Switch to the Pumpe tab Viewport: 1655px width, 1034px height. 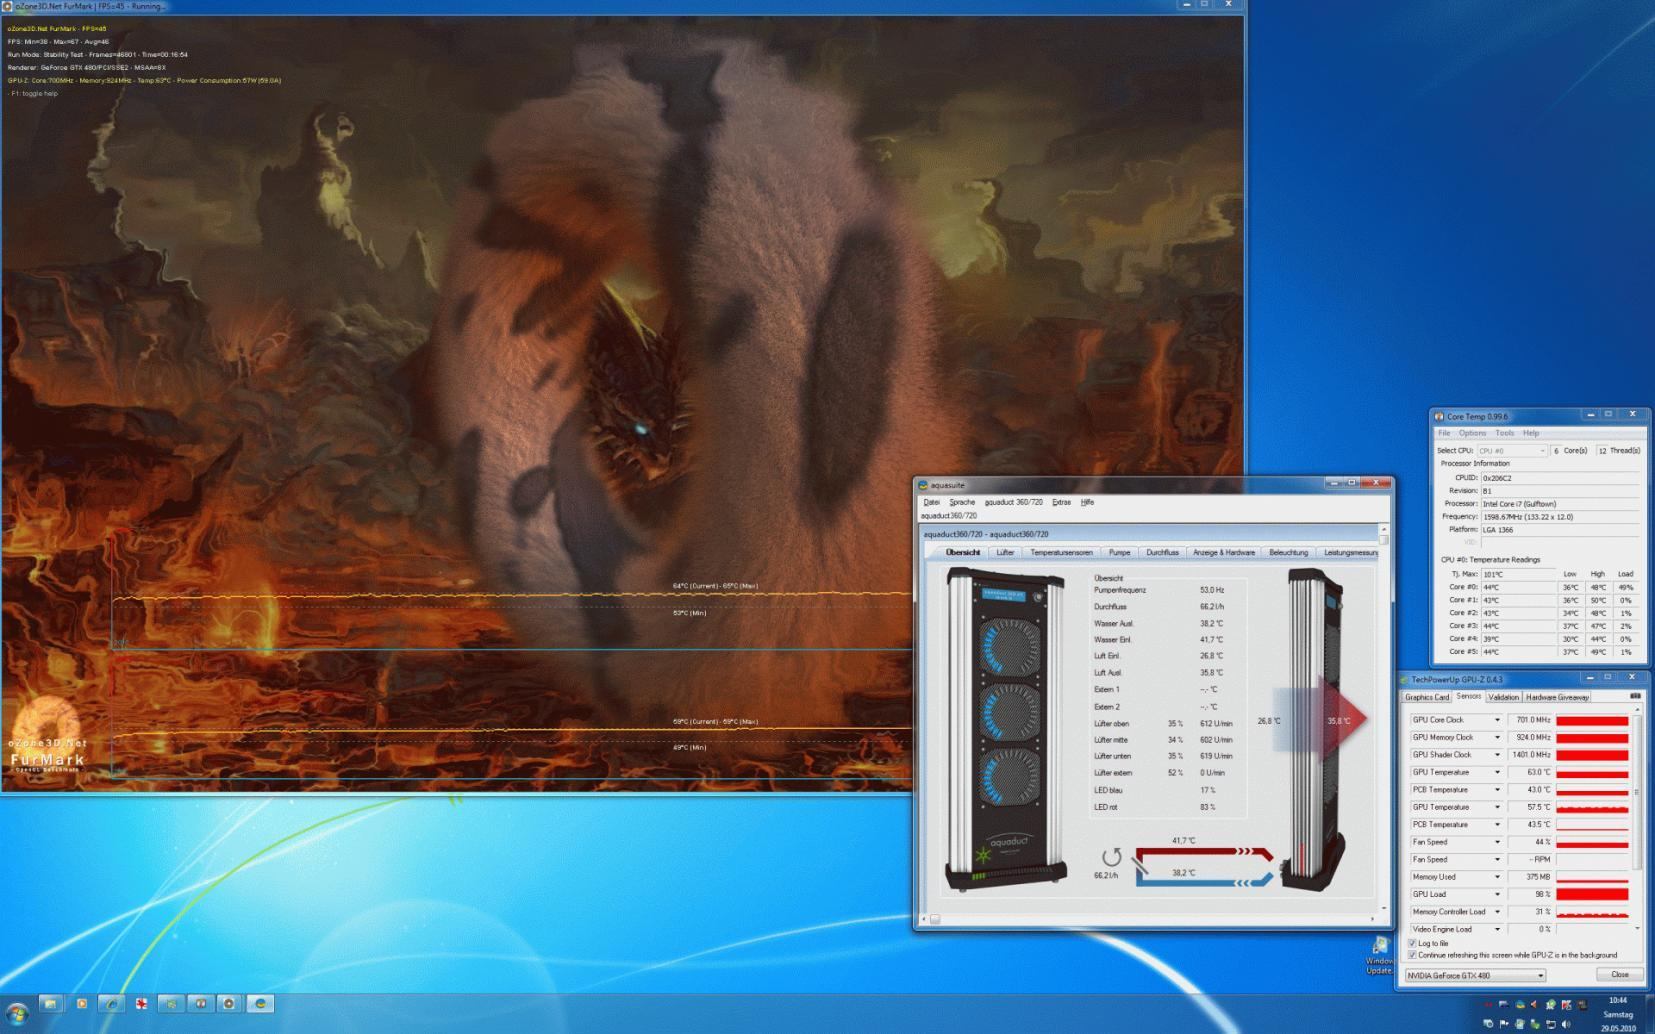click(1119, 552)
